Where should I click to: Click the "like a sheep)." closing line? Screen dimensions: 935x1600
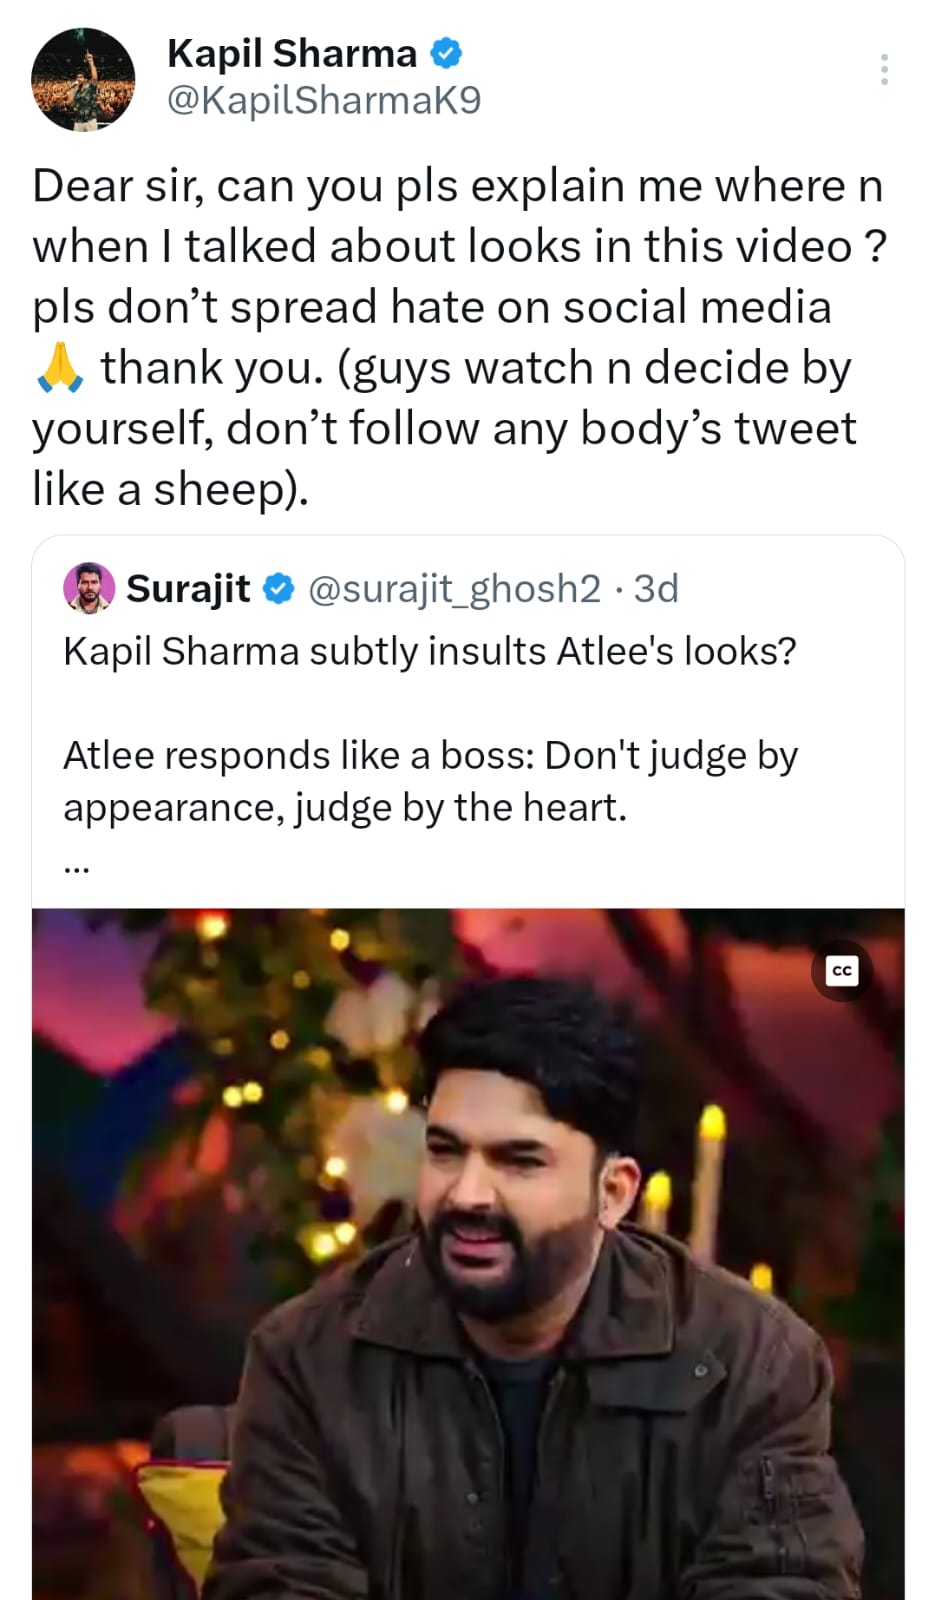pyautogui.click(x=171, y=489)
